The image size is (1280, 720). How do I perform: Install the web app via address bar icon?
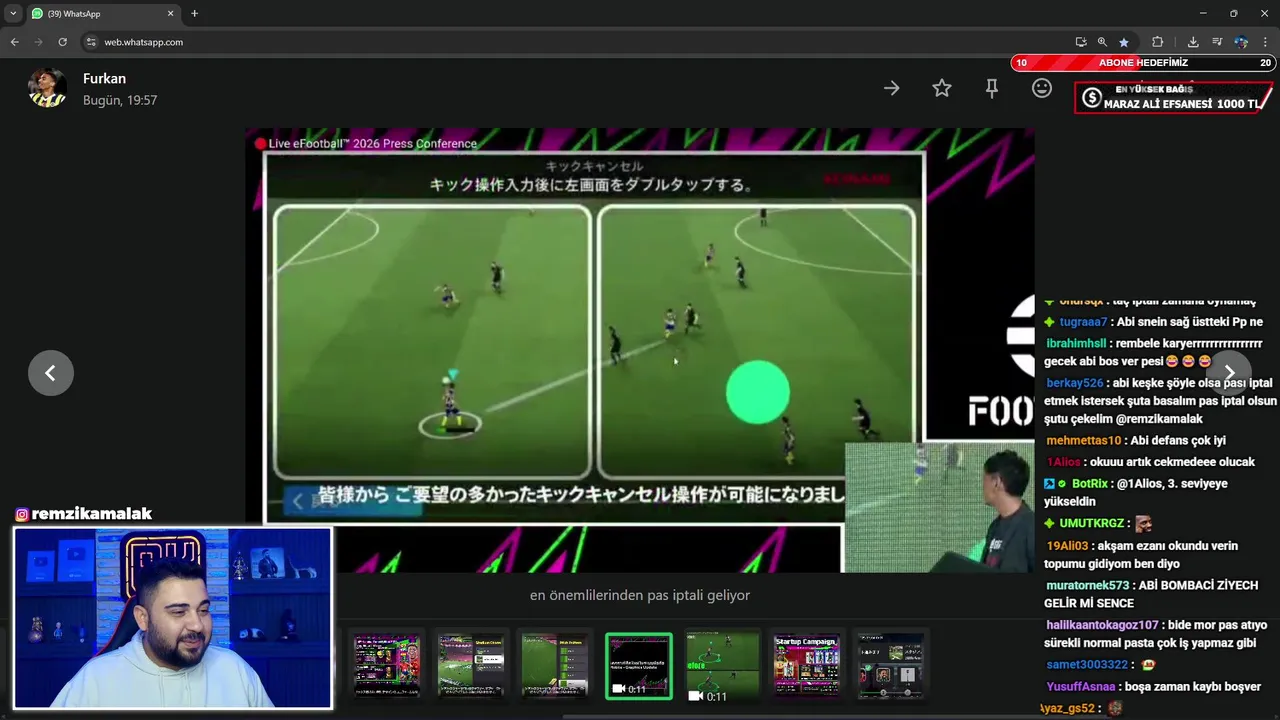(1081, 42)
